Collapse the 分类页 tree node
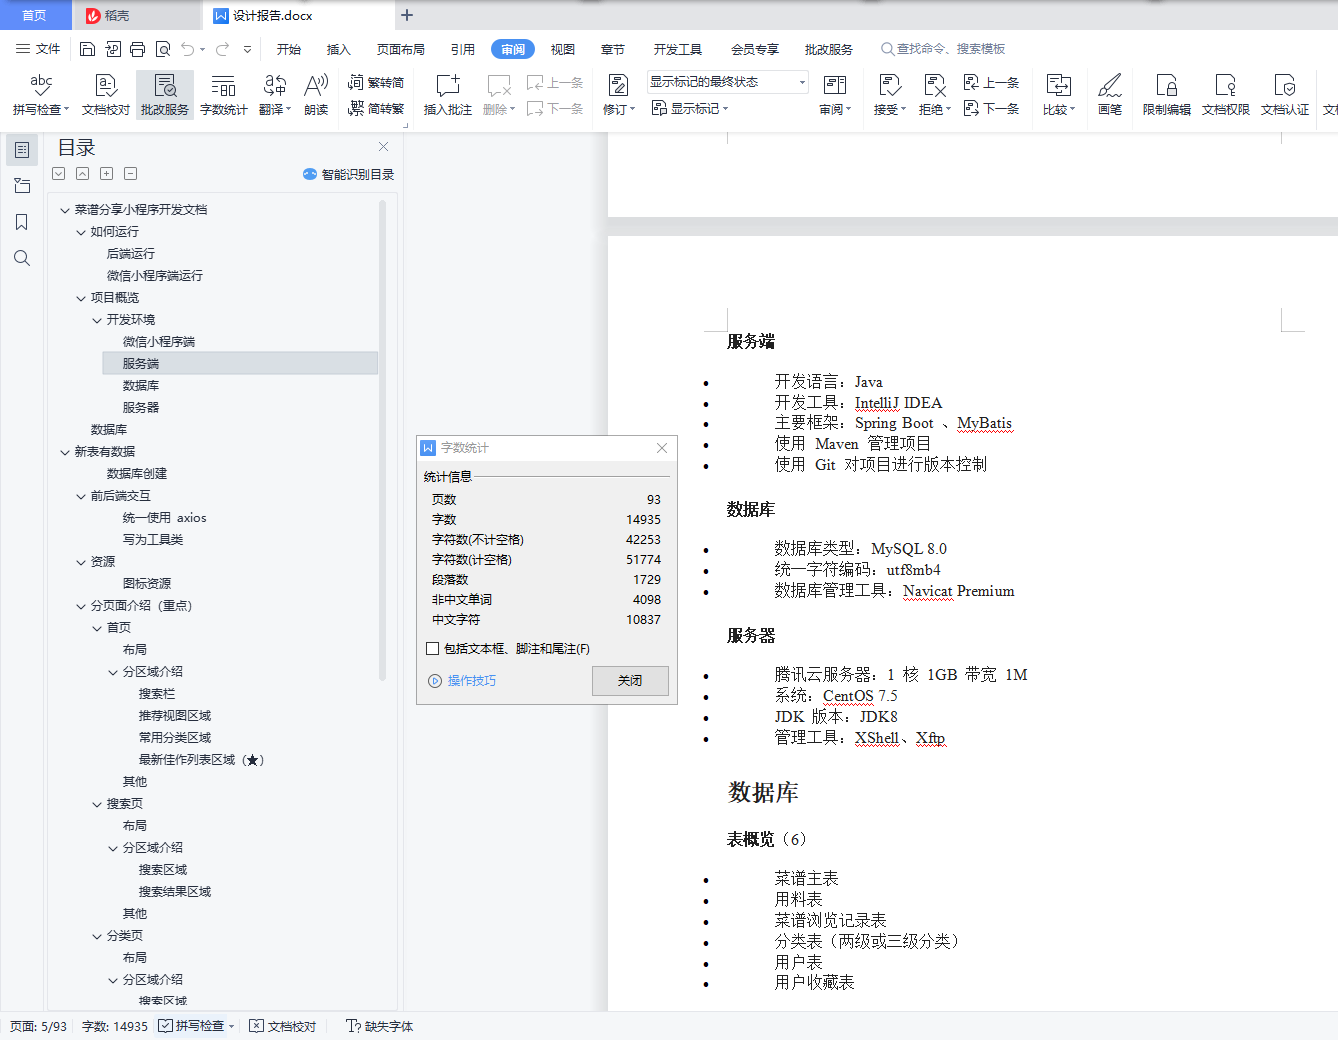 (x=97, y=936)
